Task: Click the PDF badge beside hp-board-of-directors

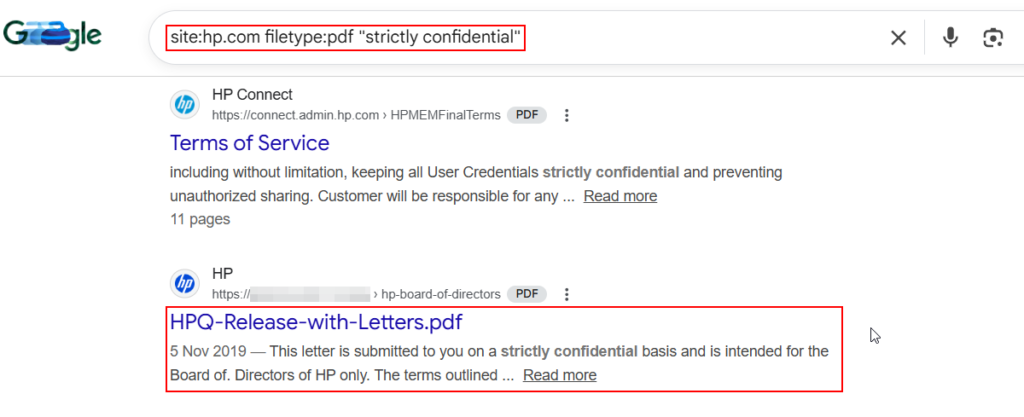Action: (x=527, y=294)
